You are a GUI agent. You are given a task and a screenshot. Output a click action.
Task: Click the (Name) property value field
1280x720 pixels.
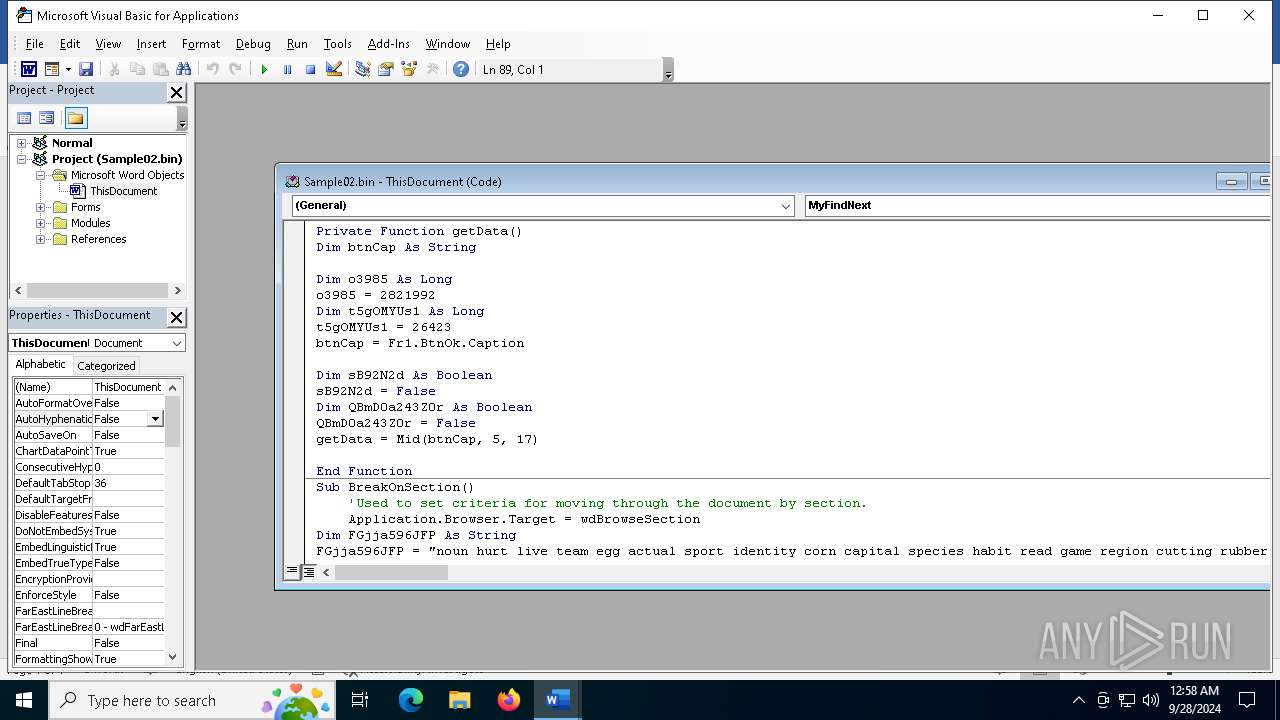tap(128, 387)
